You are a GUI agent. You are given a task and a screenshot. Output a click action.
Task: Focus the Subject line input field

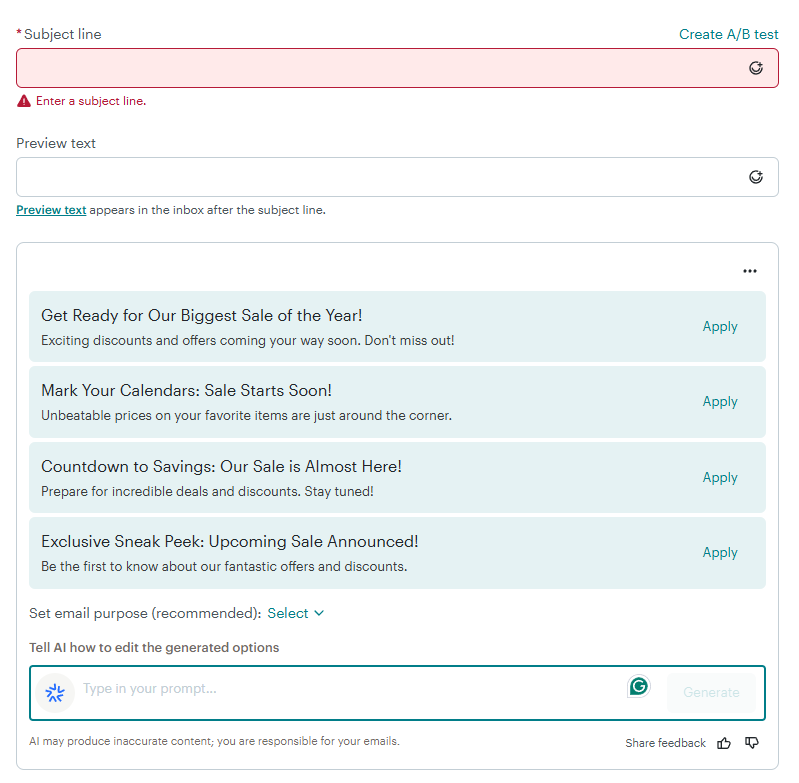[x=397, y=68]
